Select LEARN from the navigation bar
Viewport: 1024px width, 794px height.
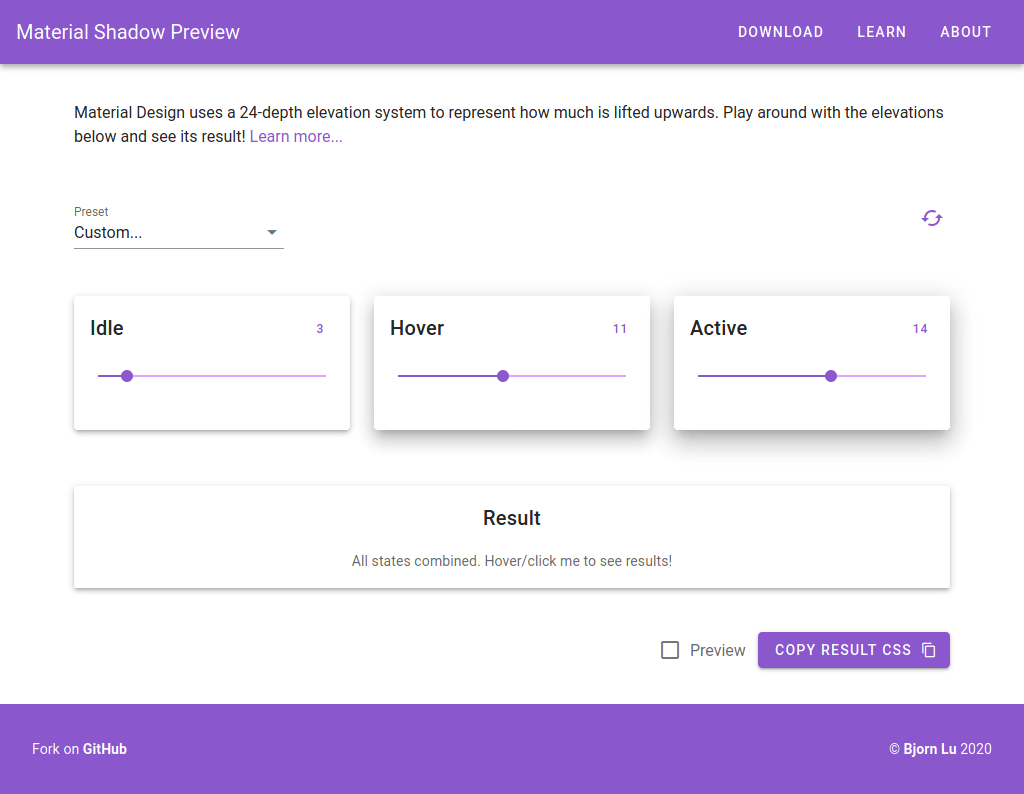[881, 32]
